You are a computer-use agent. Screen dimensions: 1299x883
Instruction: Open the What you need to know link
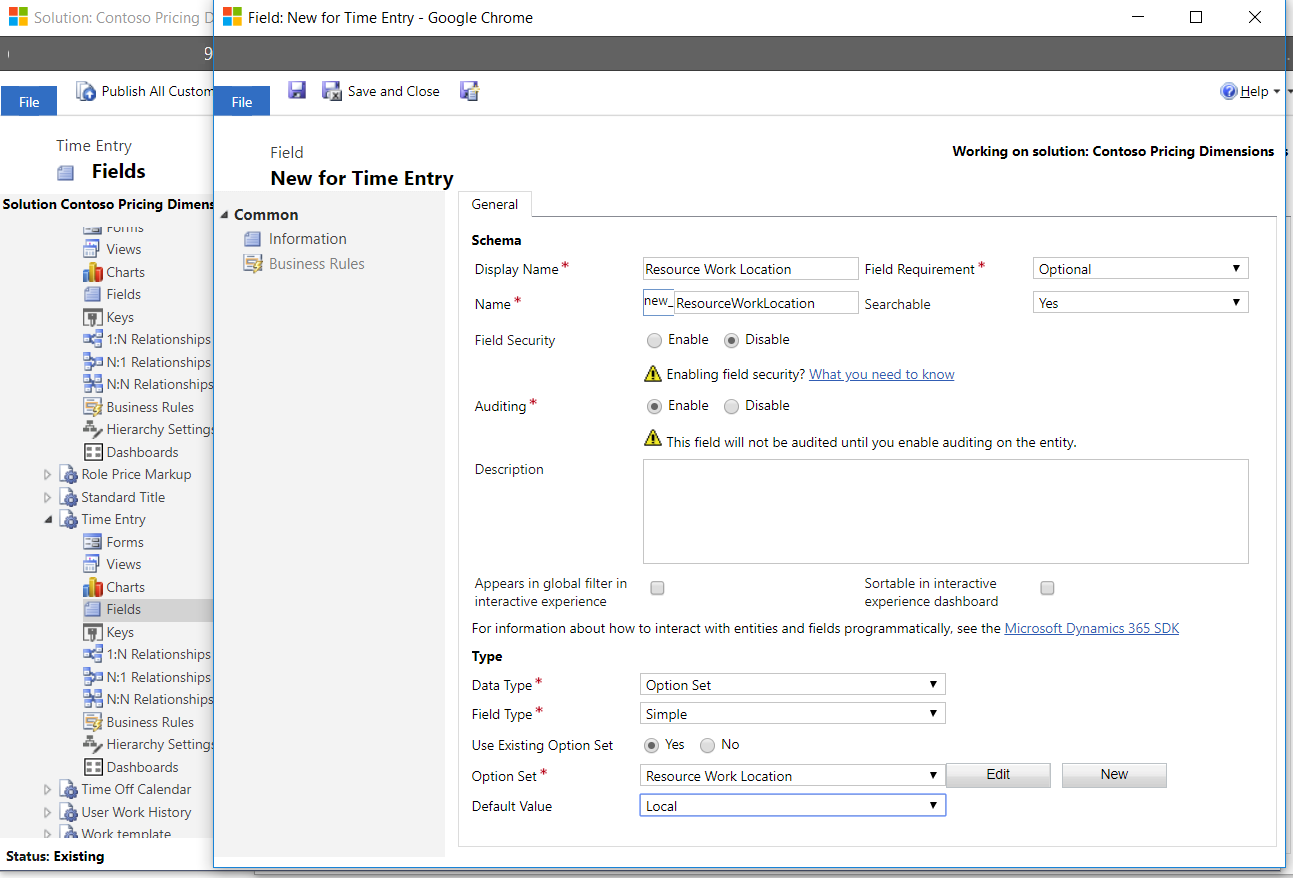[880, 374]
